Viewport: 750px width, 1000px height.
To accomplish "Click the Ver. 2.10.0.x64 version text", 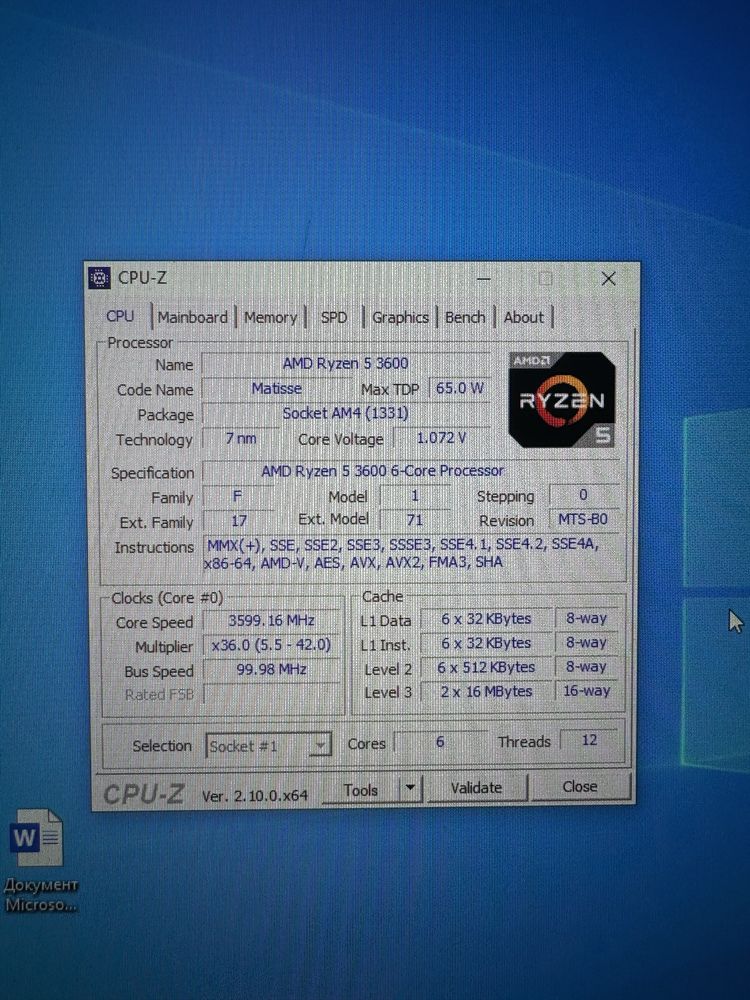I will [x=254, y=795].
